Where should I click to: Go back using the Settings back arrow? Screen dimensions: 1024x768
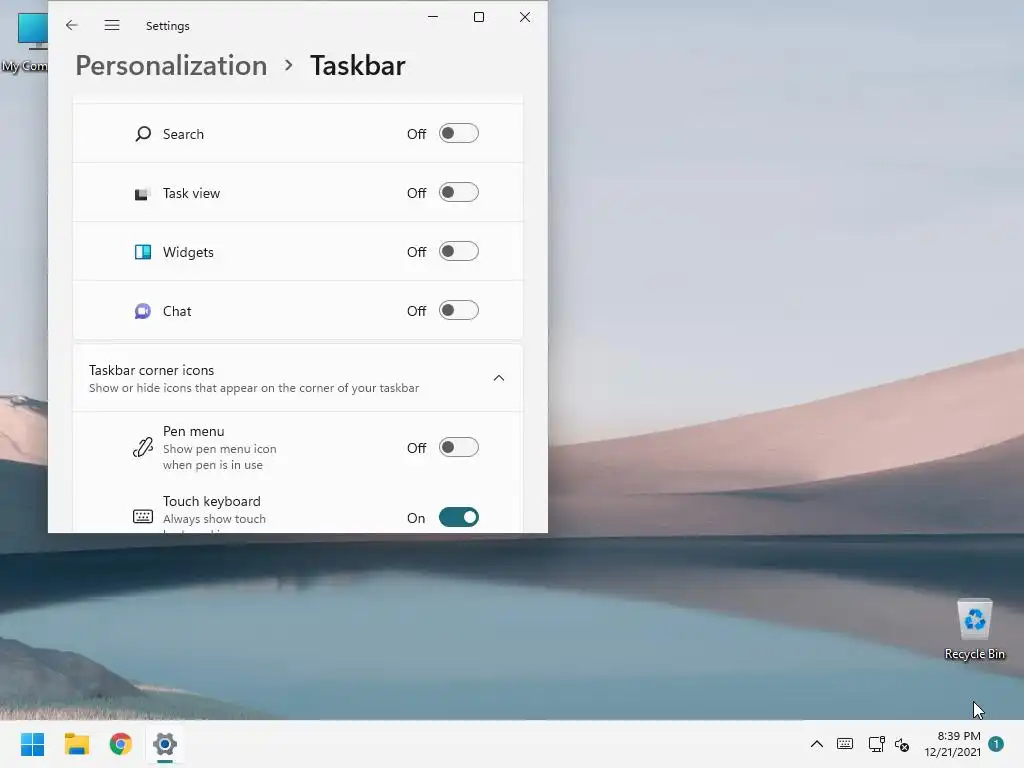point(72,25)
